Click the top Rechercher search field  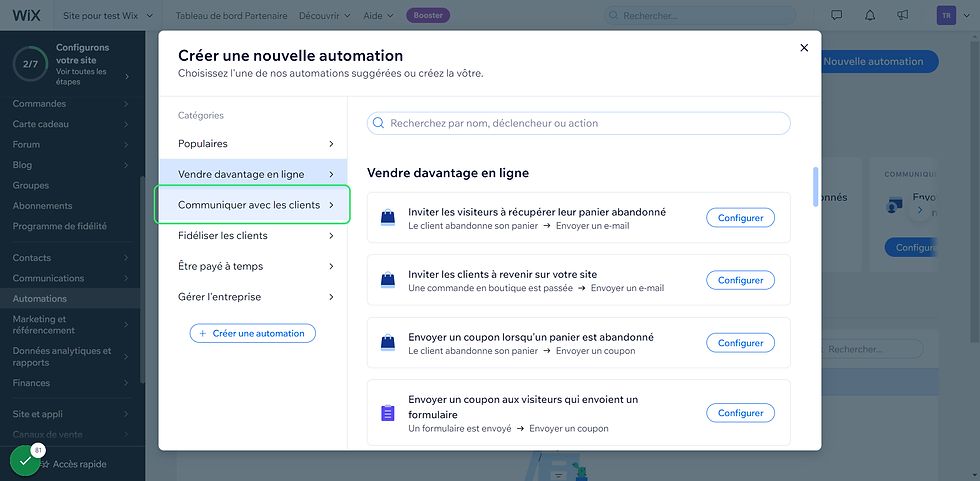point(699,15)
